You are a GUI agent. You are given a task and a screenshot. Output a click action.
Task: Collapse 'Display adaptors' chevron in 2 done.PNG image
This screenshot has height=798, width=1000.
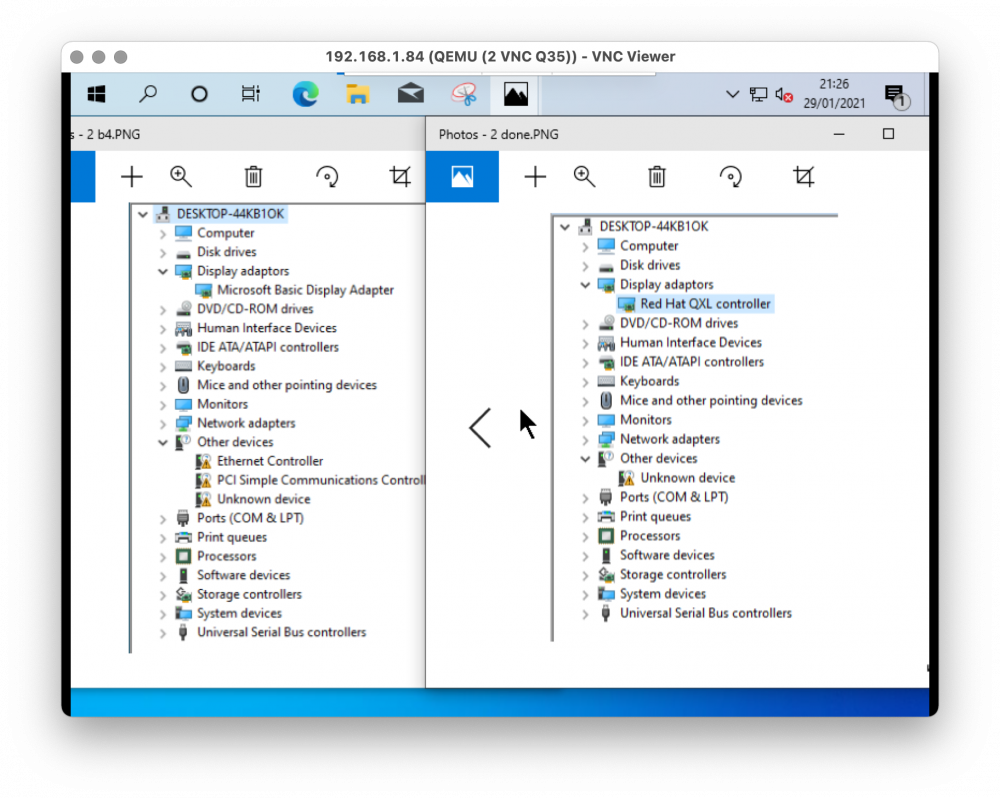585,284
